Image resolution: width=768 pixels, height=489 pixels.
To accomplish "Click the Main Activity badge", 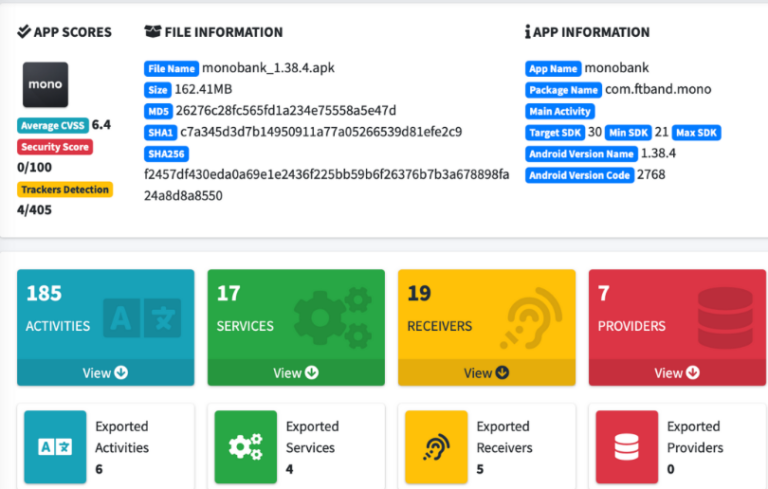I will click(560, 111).
